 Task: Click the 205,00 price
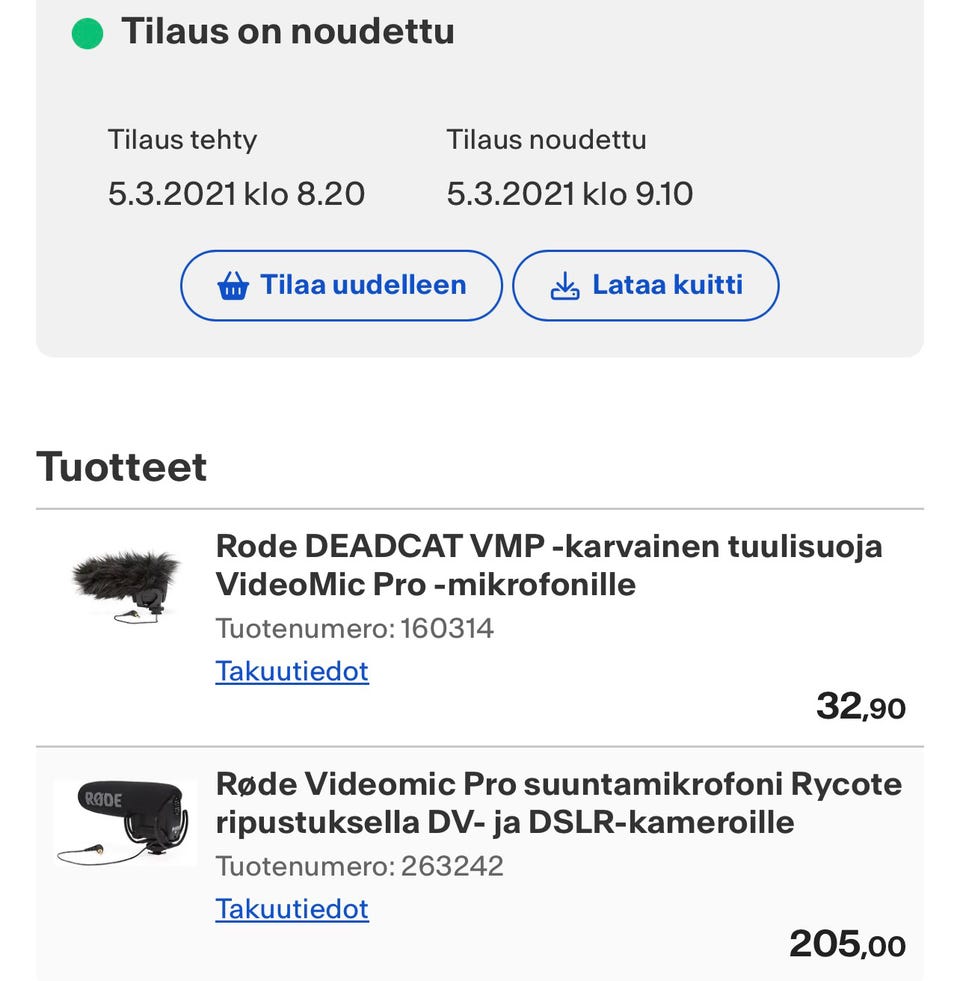847,943
